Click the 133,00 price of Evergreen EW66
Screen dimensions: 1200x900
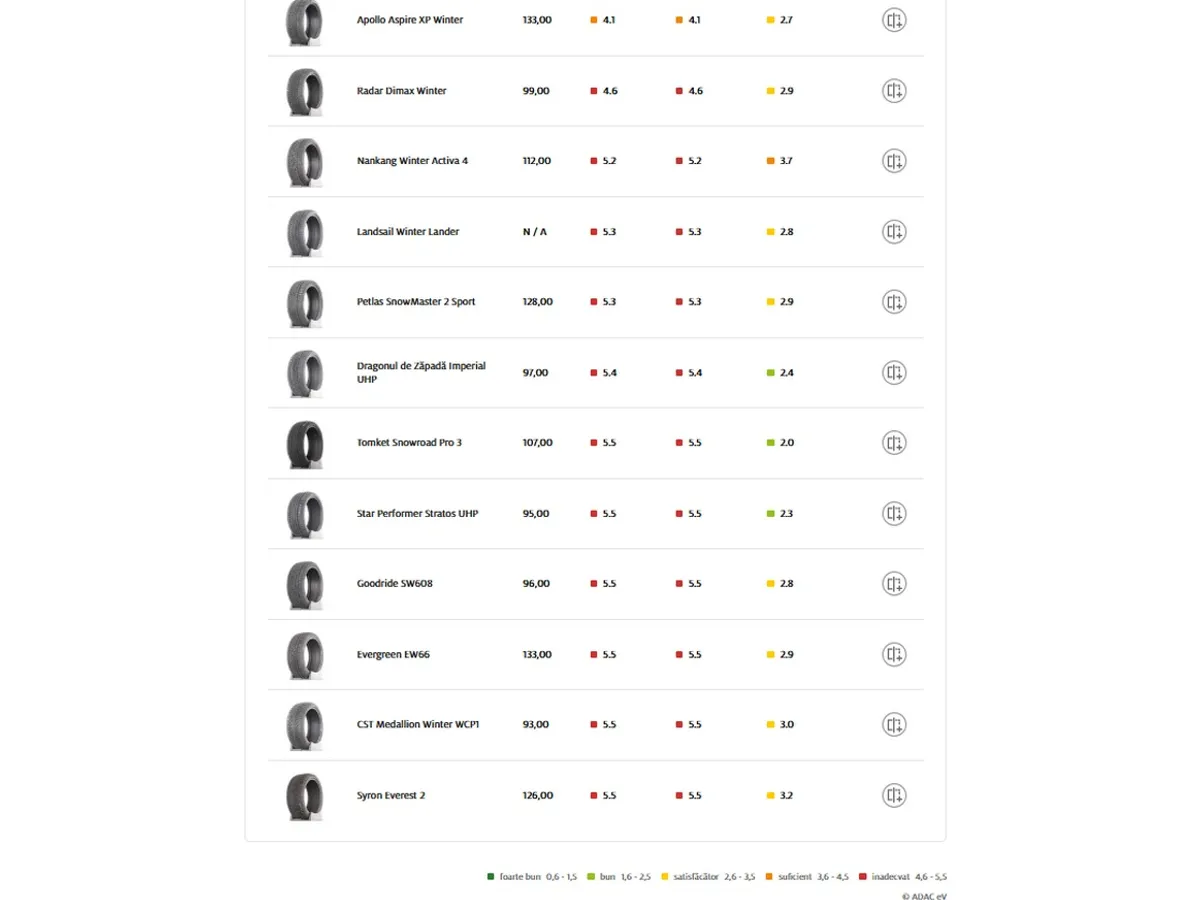(x=537, y=655)
